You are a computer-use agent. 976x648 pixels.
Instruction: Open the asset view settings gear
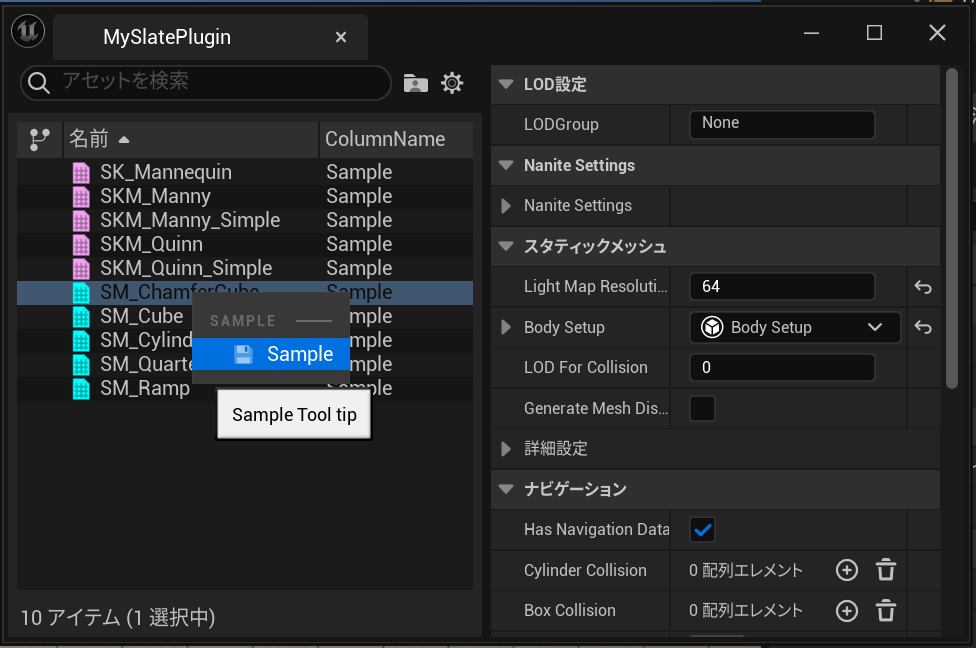453,83
